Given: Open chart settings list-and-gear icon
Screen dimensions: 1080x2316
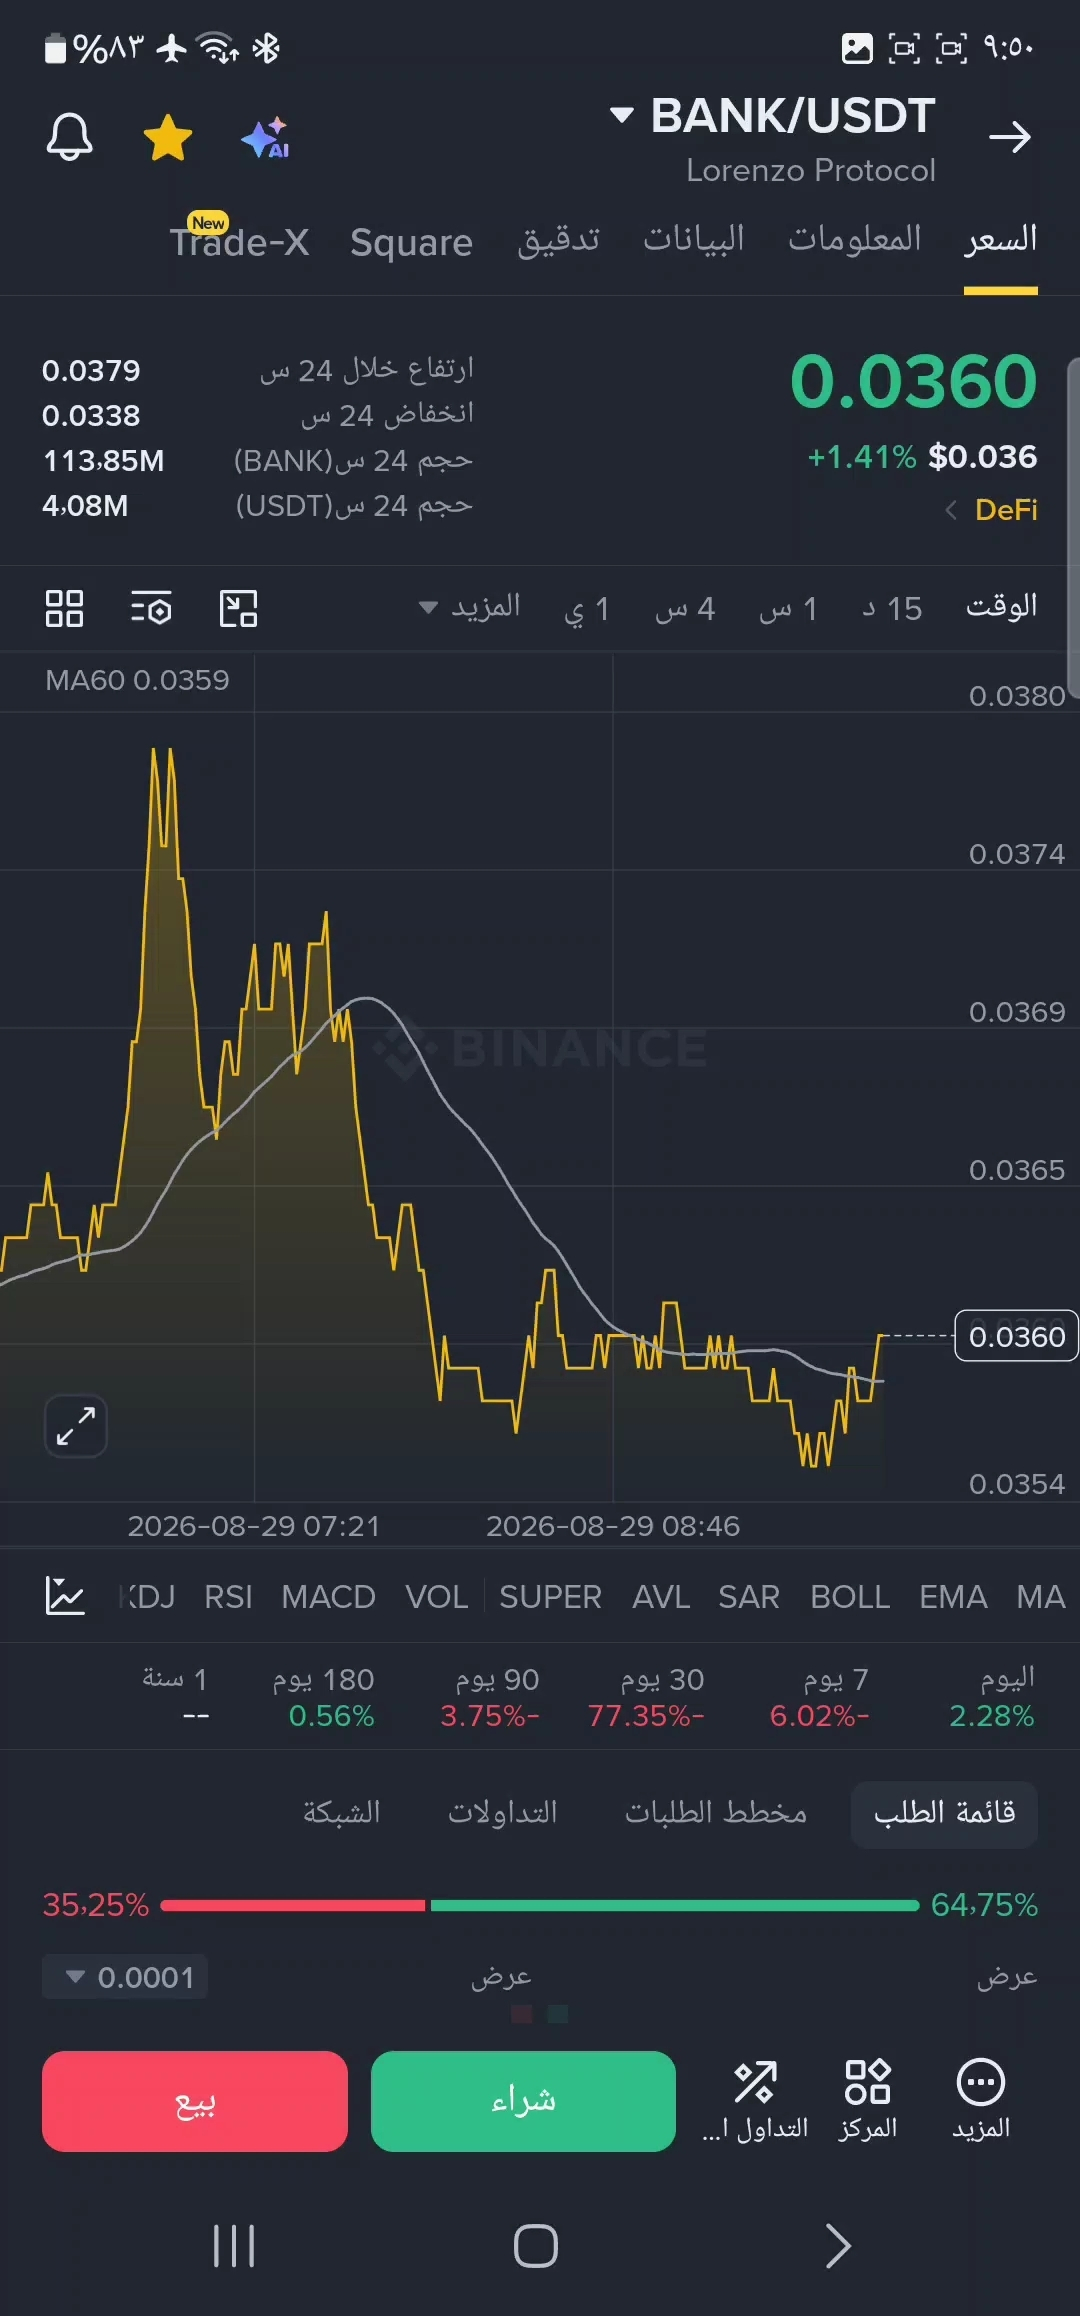Looking at the screenshot, I should click(x=151, y=608).
